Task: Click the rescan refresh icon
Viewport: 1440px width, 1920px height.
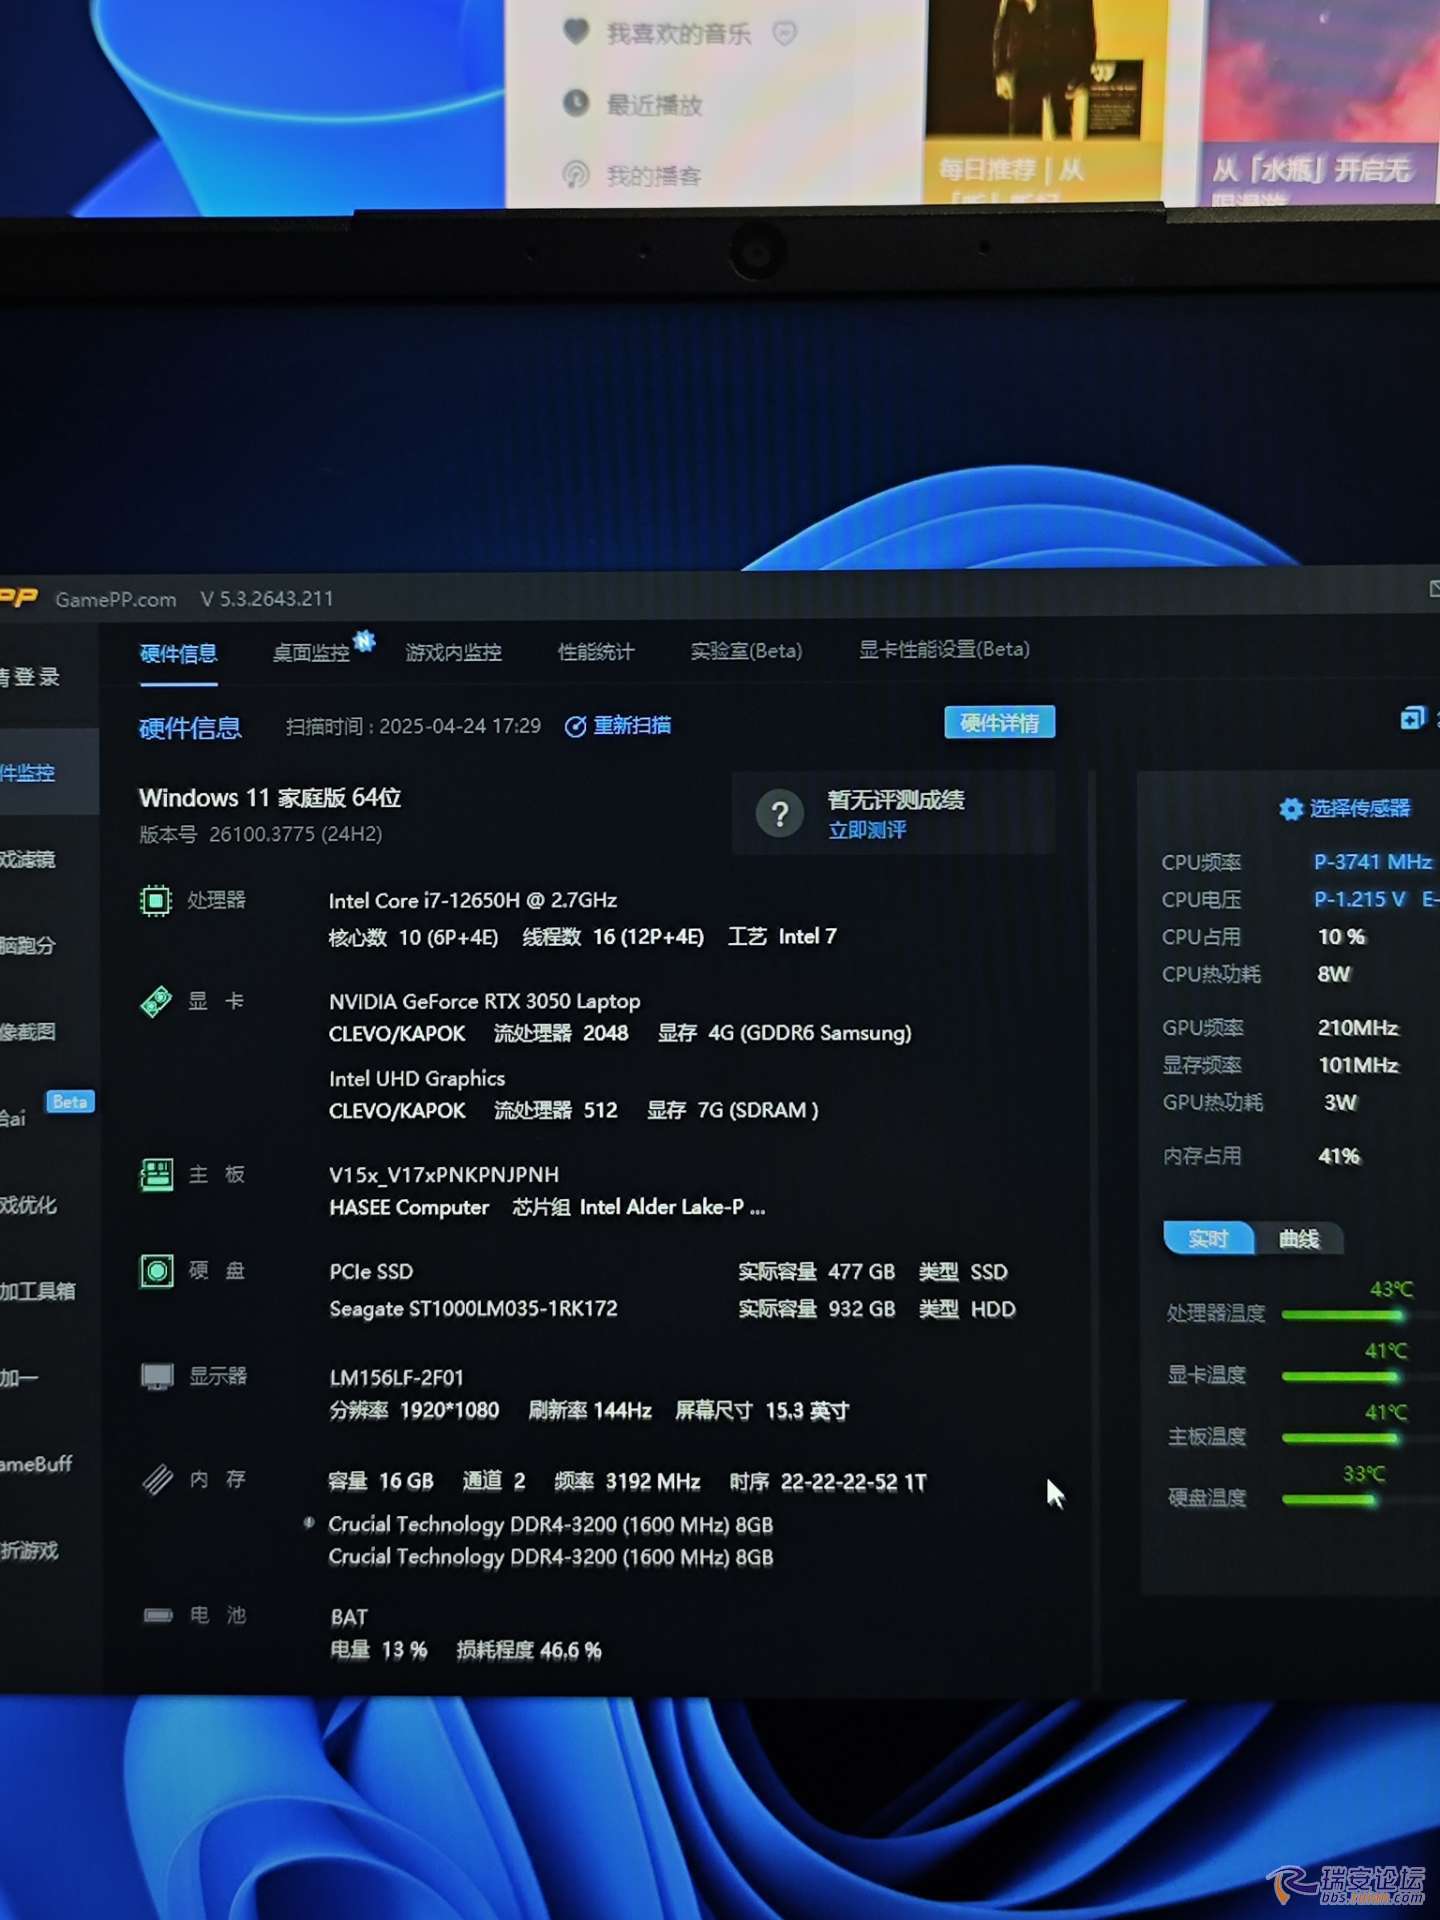Action: [x=575, y=727]
